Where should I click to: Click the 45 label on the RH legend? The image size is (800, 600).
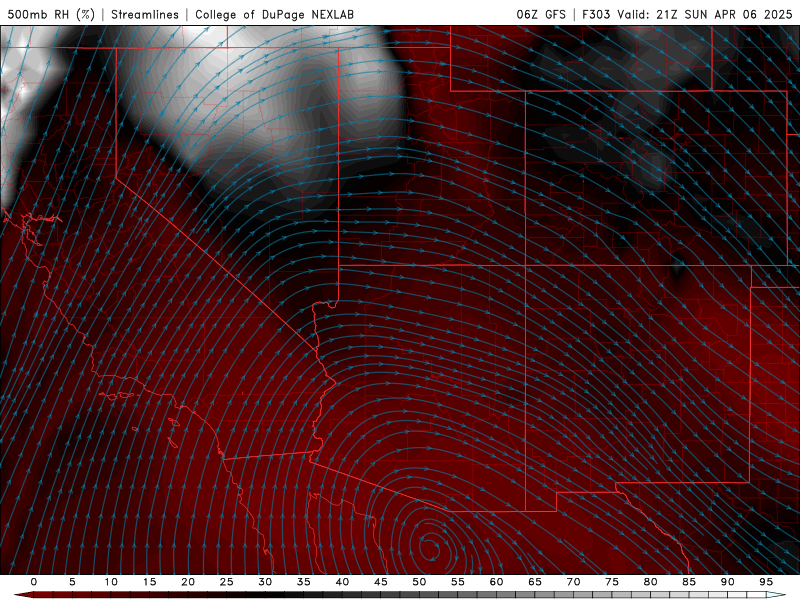click(x=381, y=582)
